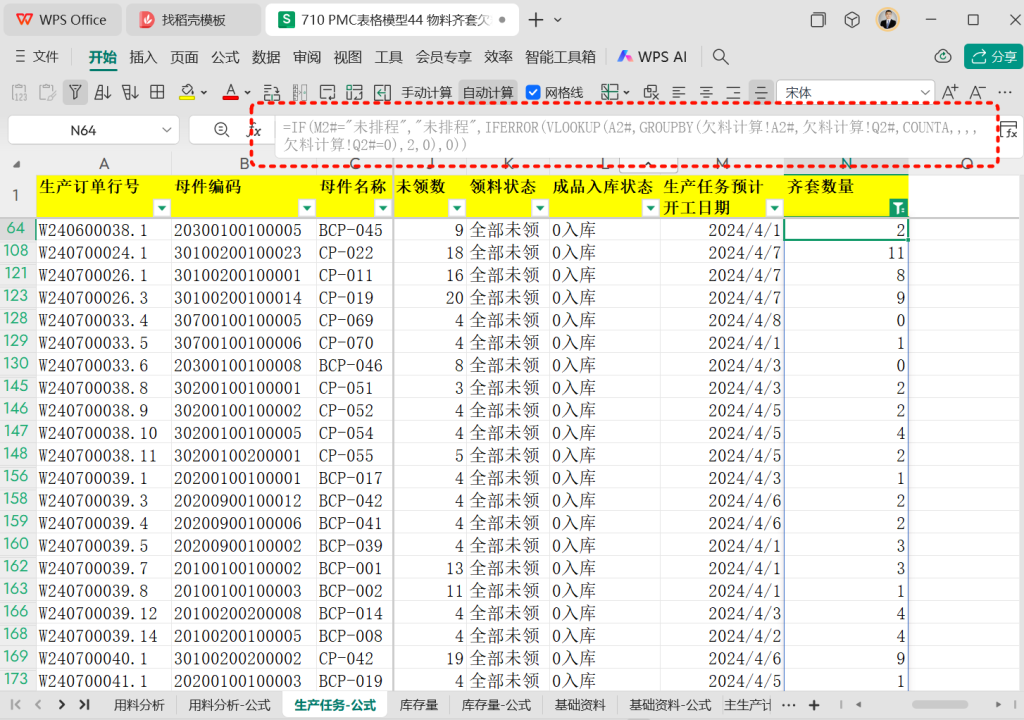Open the fill color dropdown arrow
This screenshot has width=1024, height=720.
[x=204, y=93]
